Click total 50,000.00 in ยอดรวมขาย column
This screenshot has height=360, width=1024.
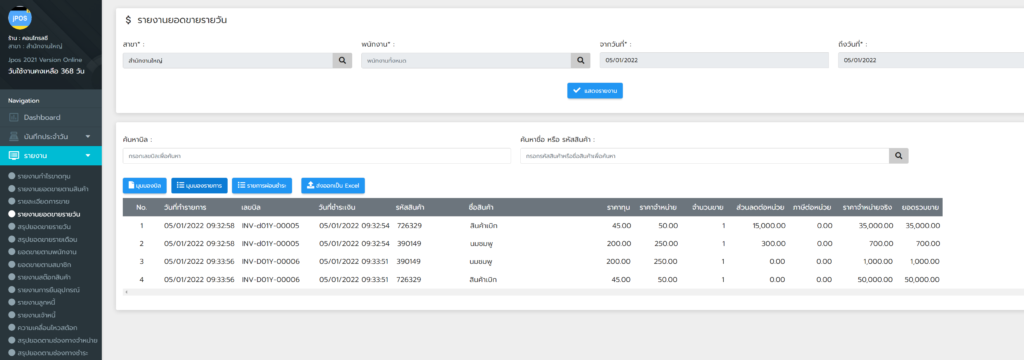[922, 280]
